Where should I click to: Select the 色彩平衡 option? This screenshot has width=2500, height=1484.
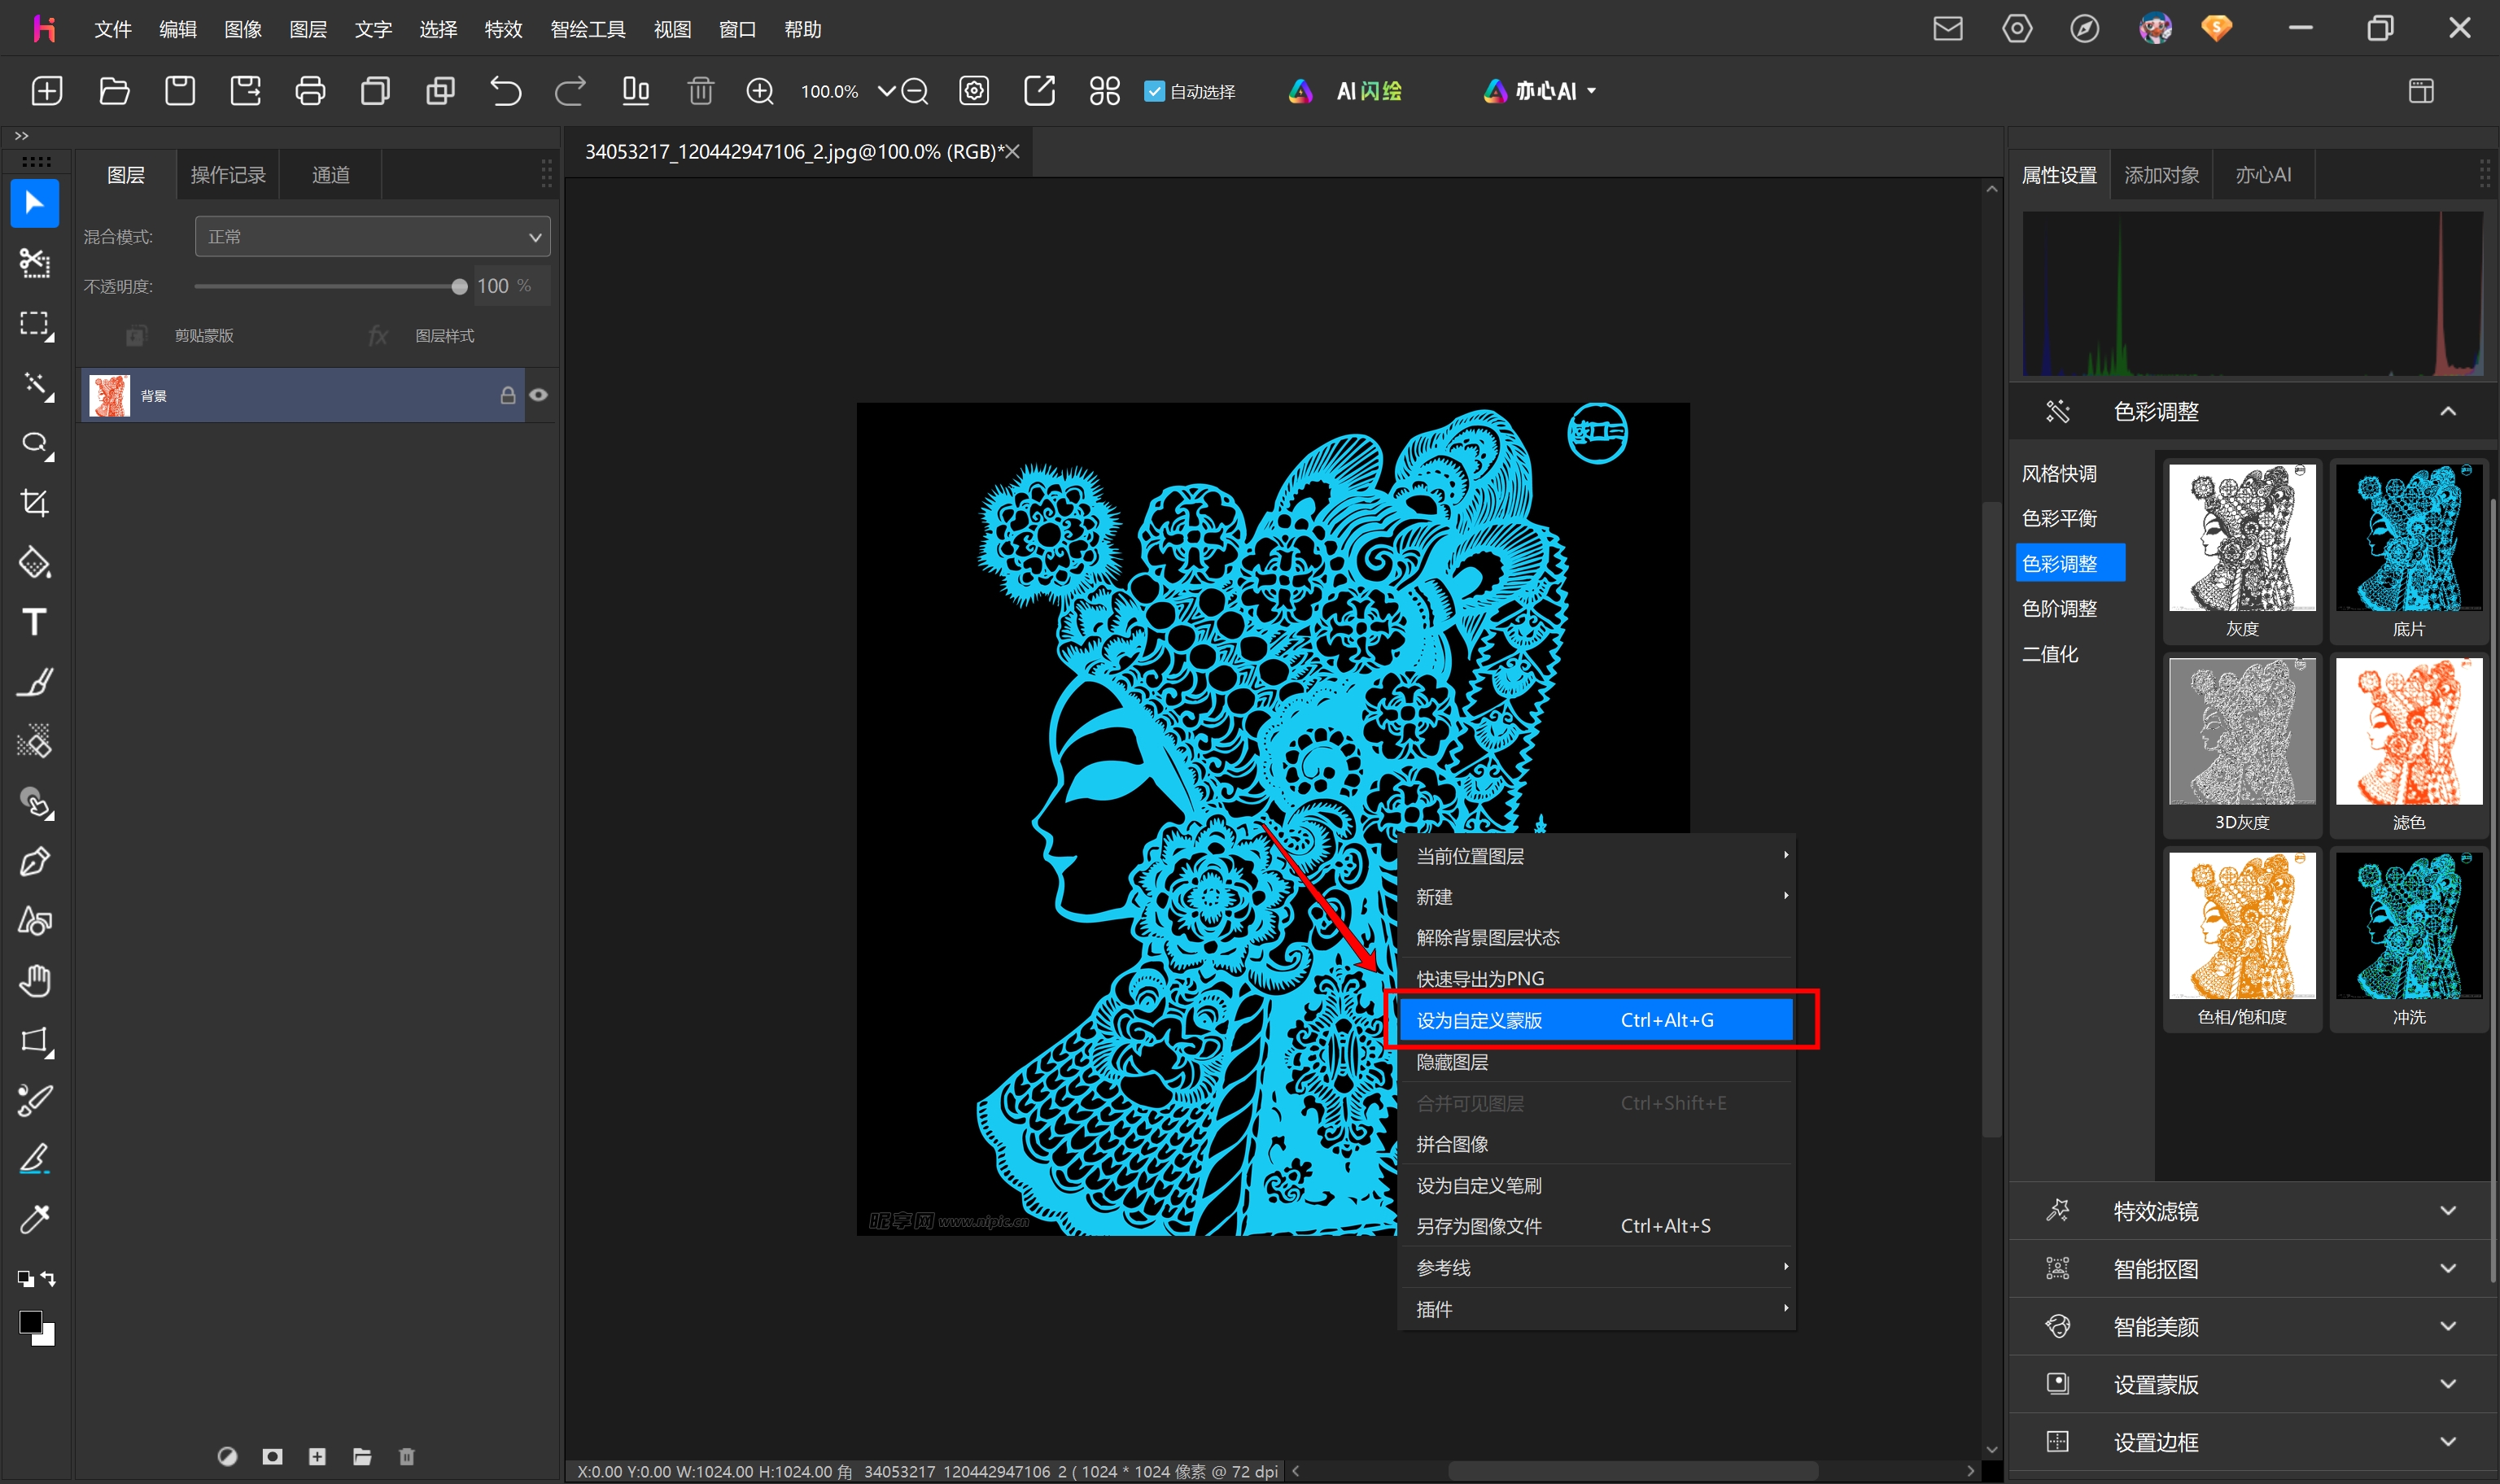pyautogui.click(x=2060, y=518)
